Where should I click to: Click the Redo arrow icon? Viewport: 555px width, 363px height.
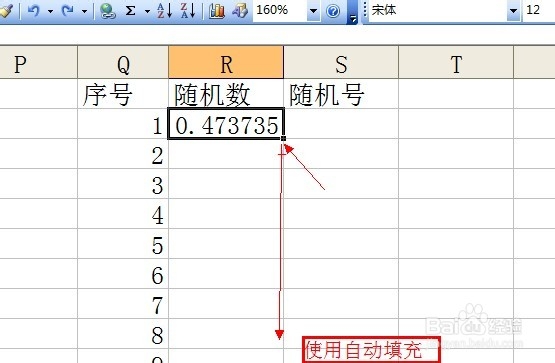tap(68, 11)
